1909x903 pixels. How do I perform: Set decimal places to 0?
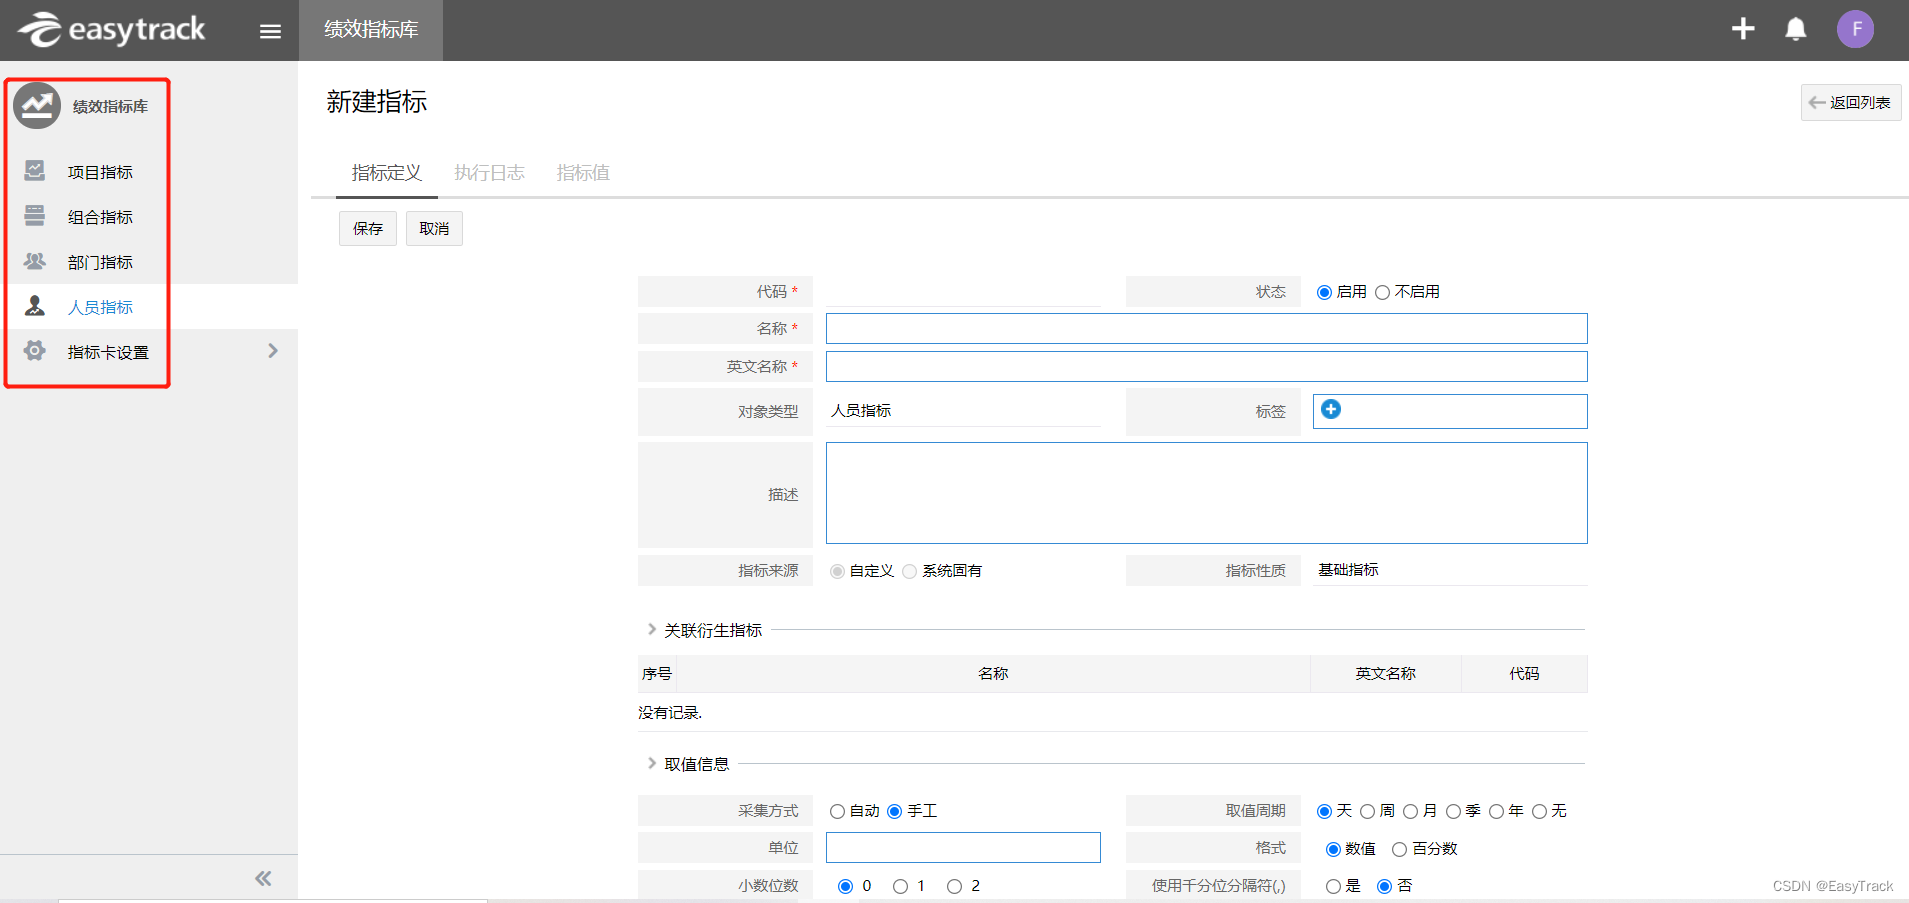845,886
